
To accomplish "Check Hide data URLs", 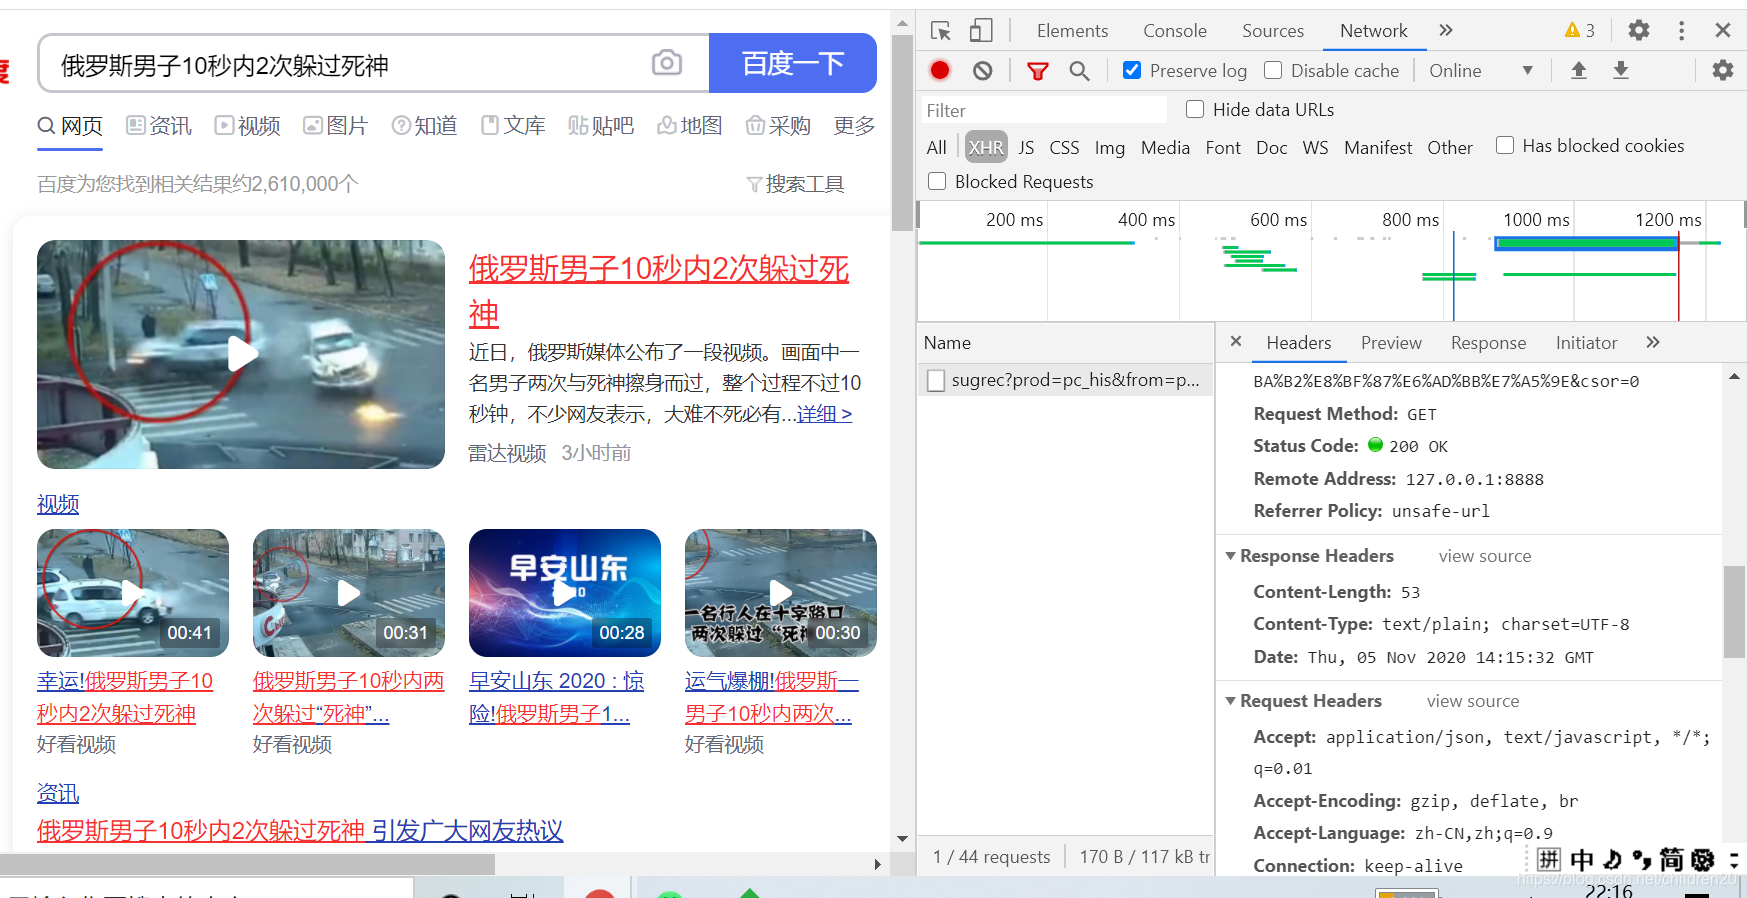I will click(x=1195, y=109).
